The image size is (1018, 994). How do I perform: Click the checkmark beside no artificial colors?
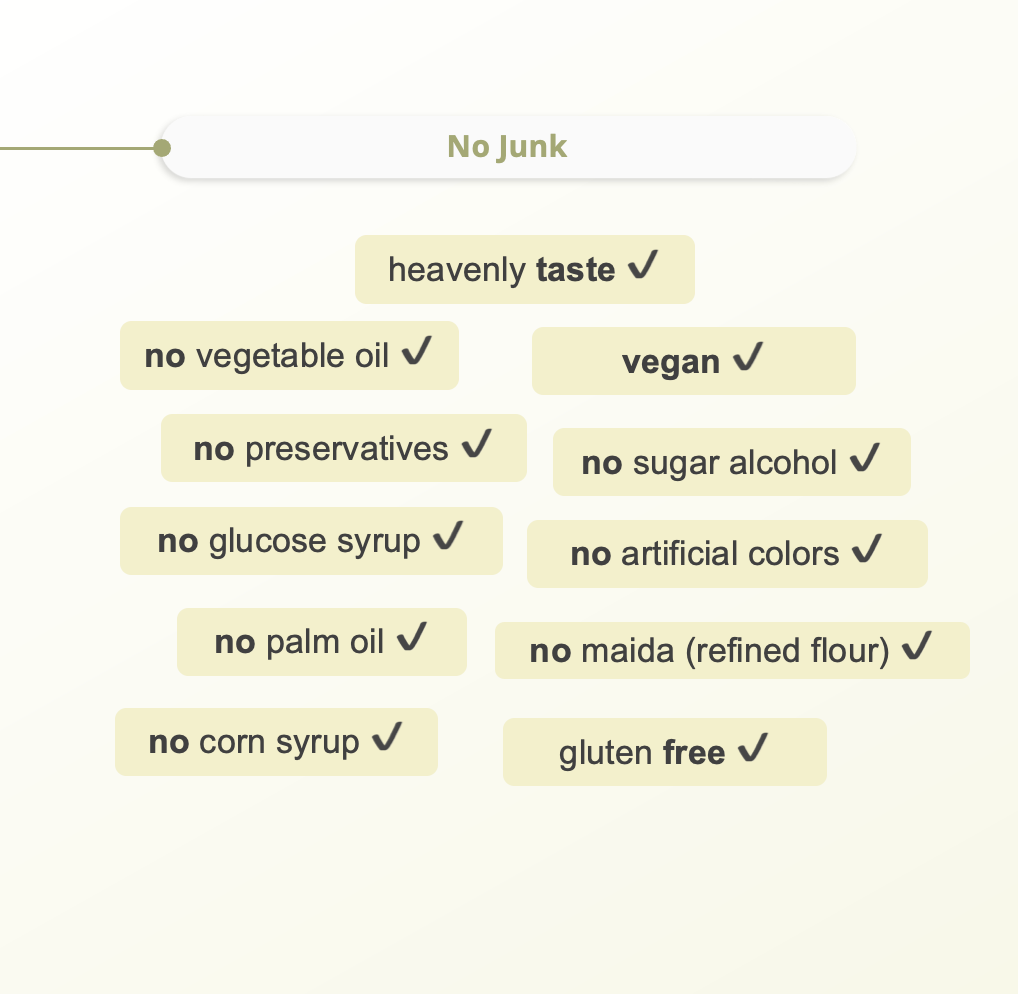[x=867, y=550]
